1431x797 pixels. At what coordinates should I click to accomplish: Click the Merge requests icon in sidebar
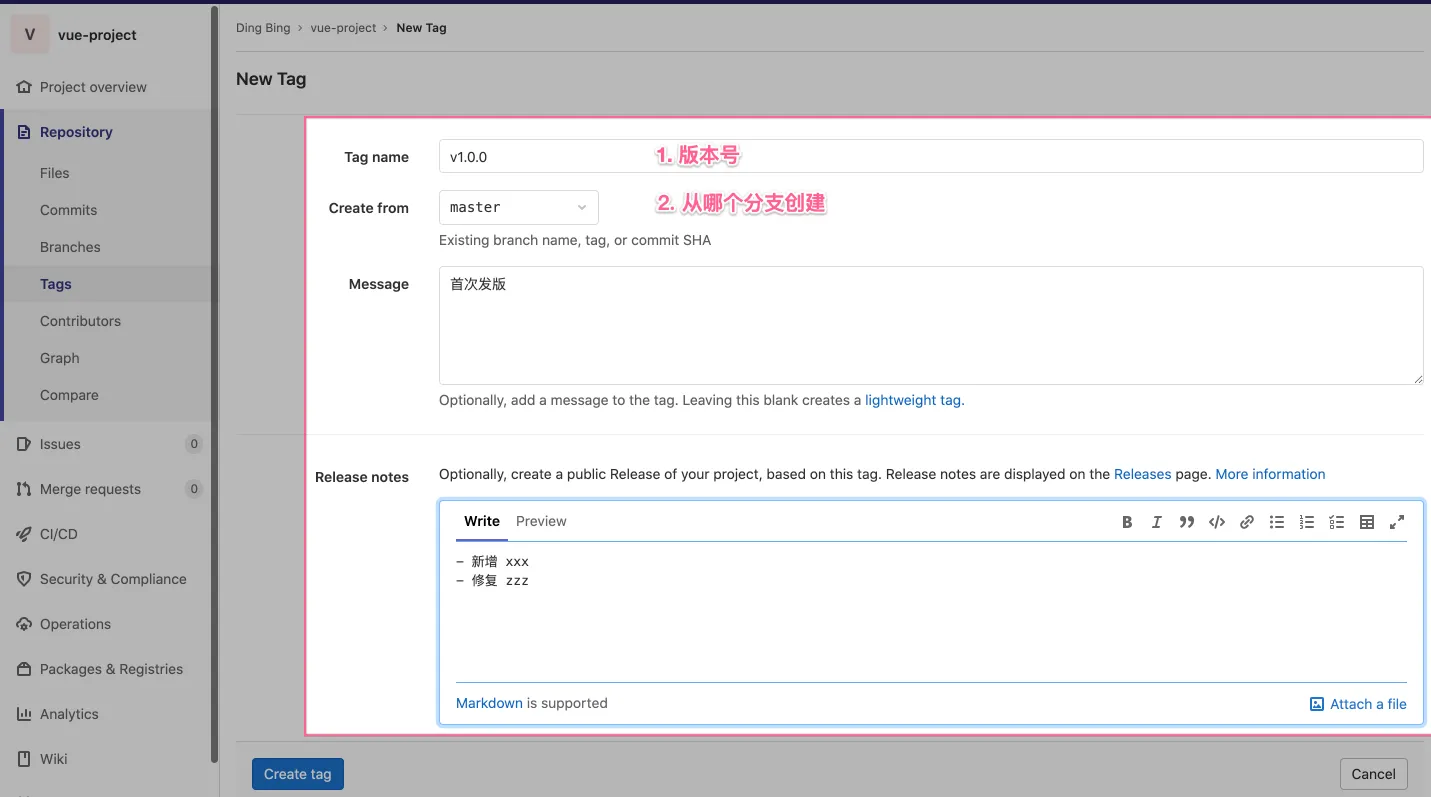click(24, 489)
